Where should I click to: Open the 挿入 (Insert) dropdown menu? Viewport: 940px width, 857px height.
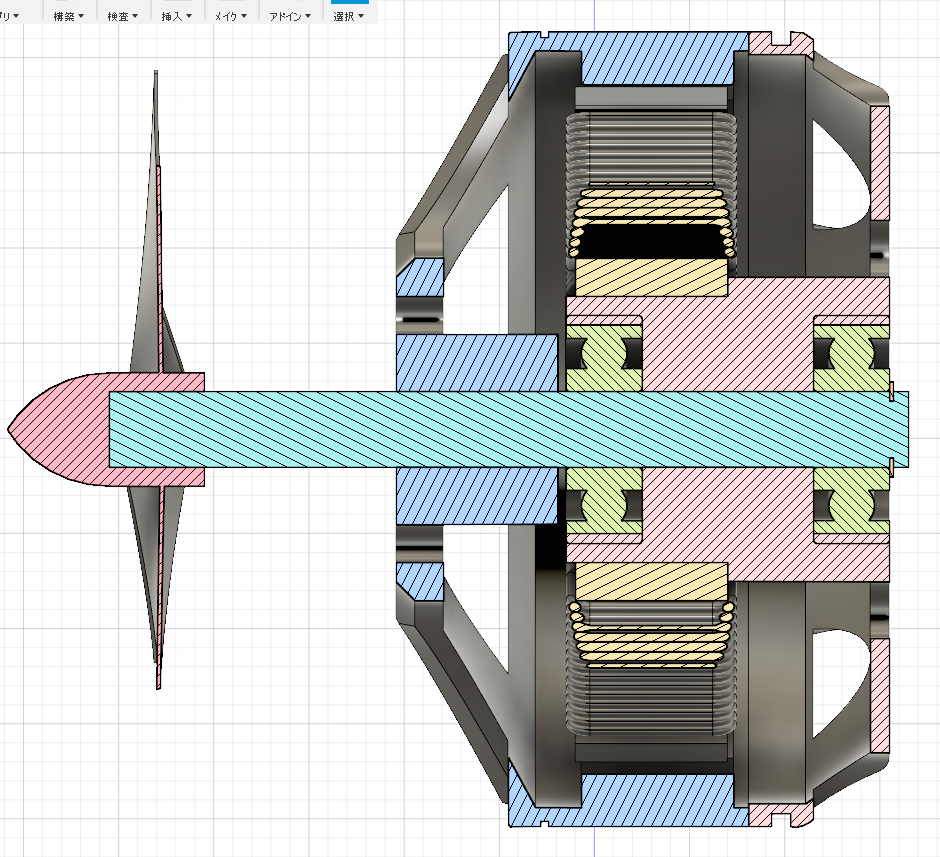point(176,16)
